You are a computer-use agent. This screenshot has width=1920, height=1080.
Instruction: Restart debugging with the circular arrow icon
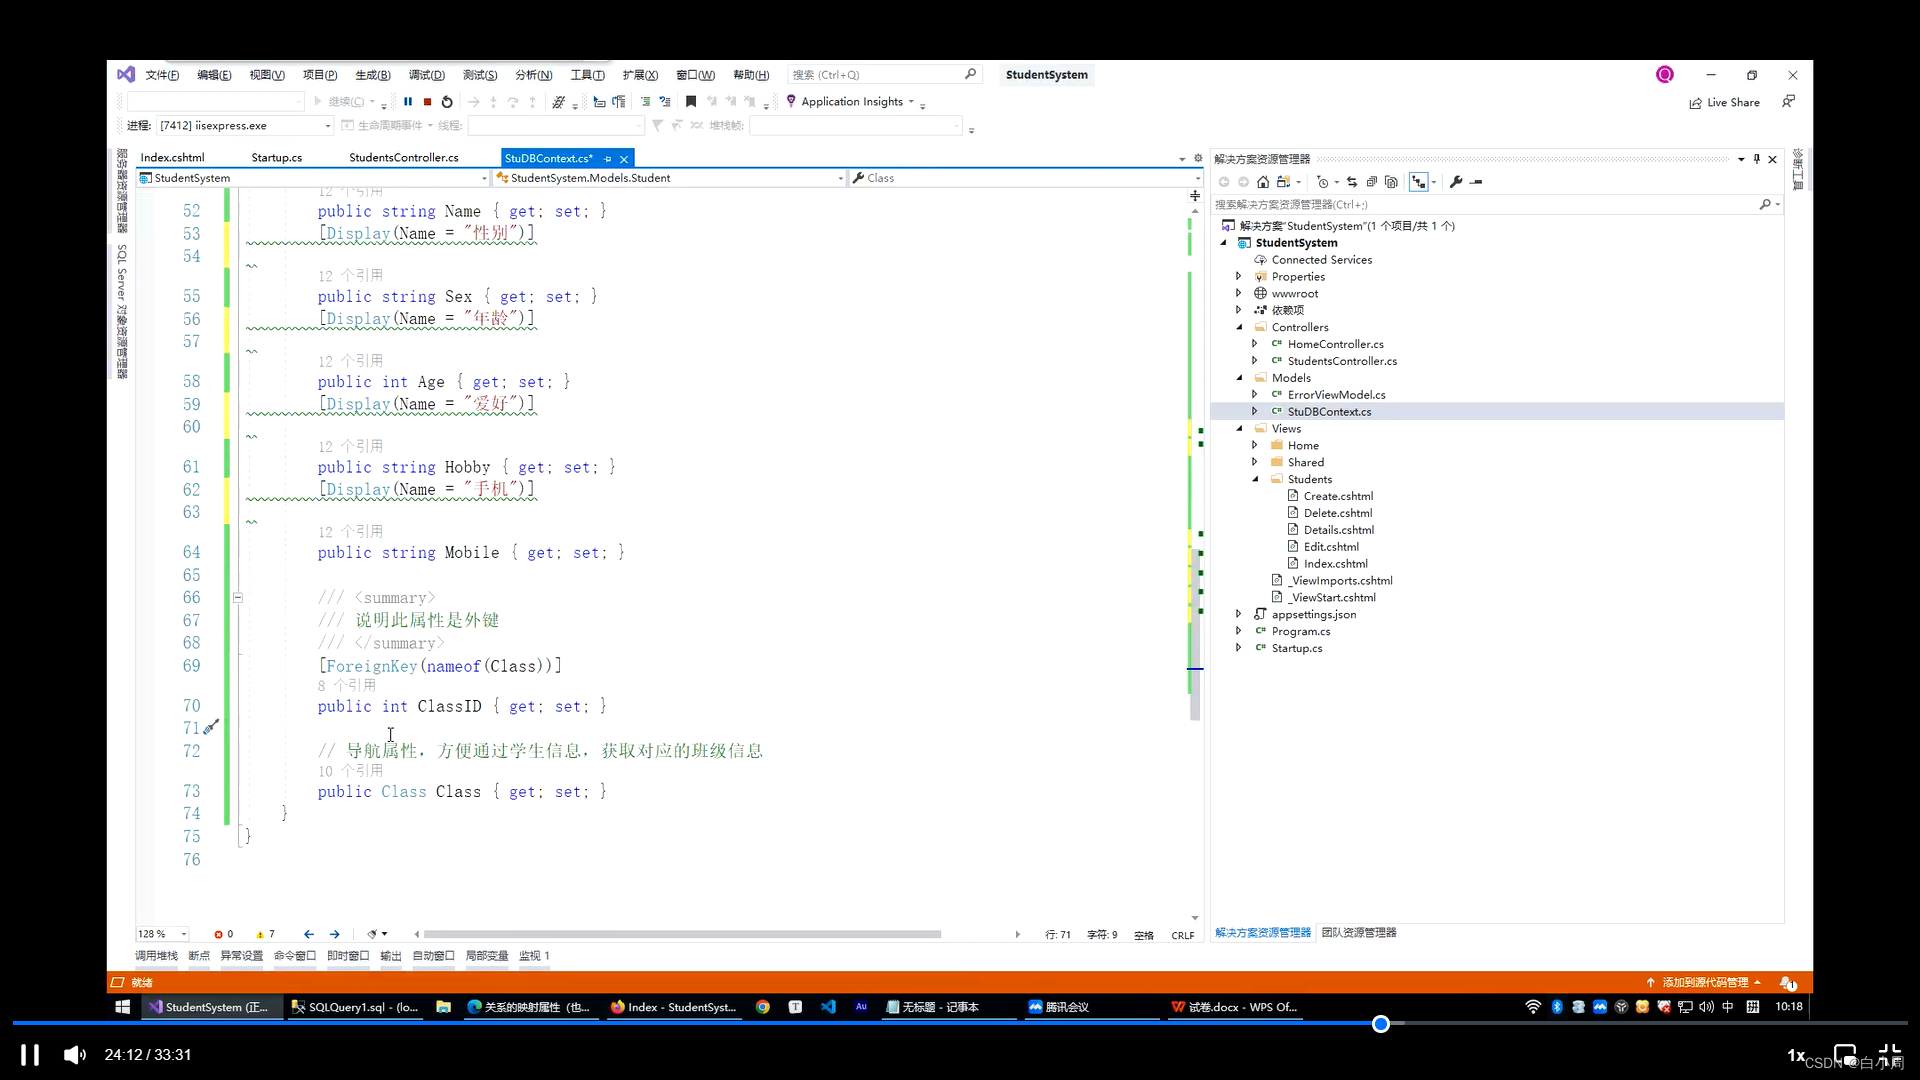(x=447, y=102)
